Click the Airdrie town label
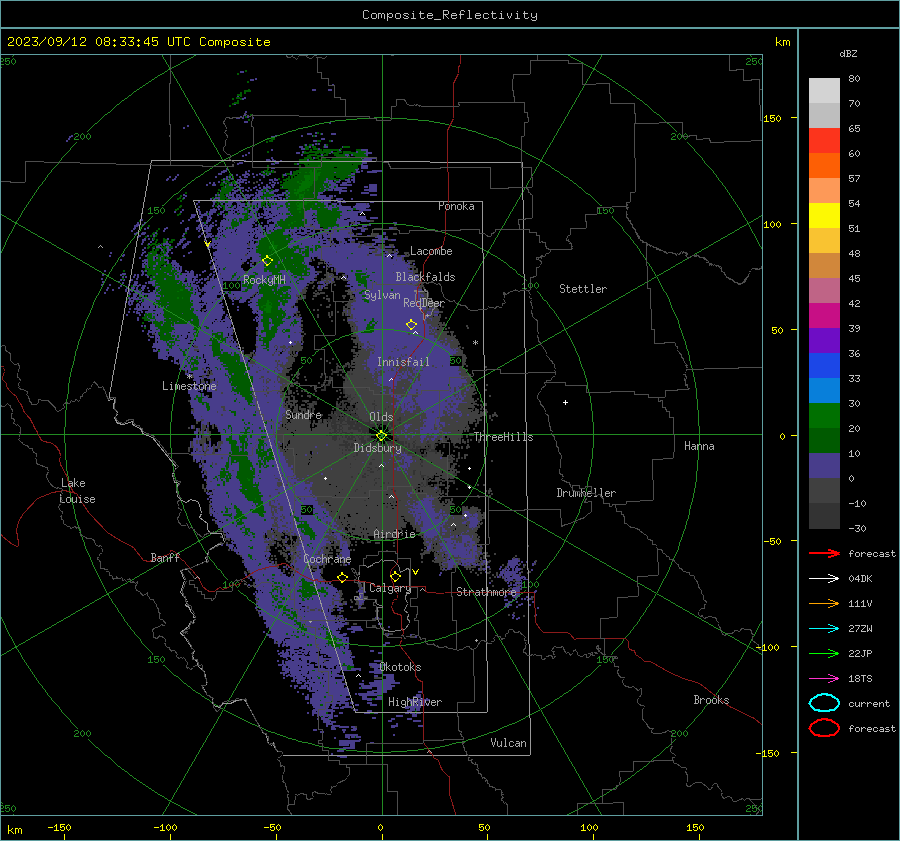 tap(394, 534)
